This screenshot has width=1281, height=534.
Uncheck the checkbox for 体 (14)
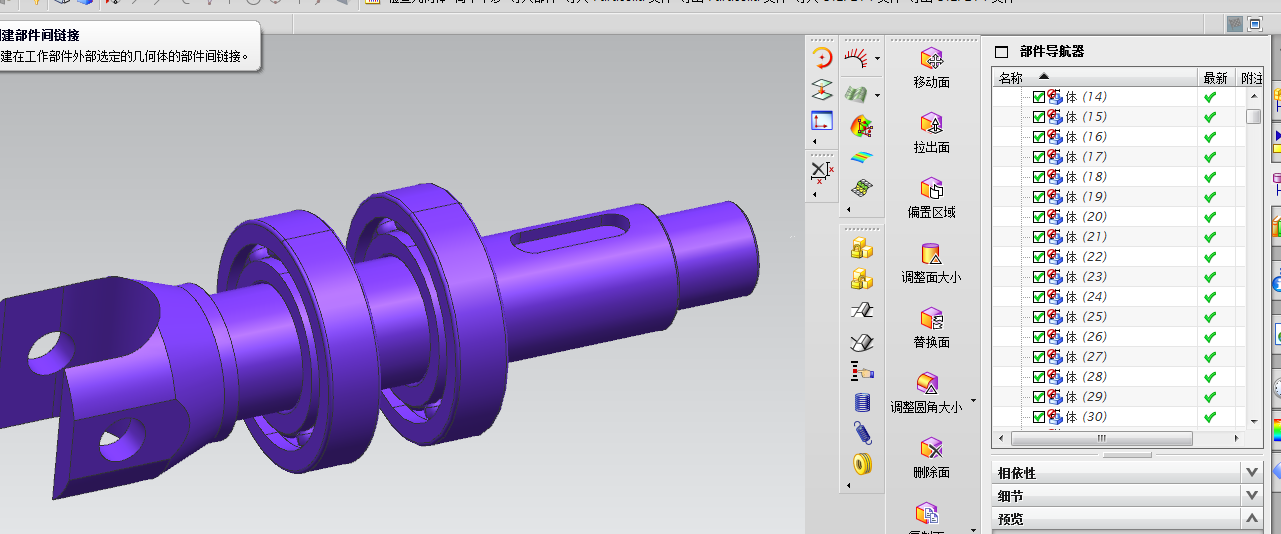tap(1039, 97)
